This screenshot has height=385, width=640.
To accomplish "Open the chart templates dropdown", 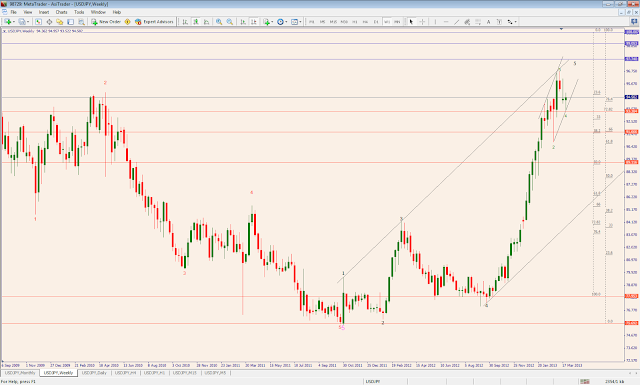I will pos(300,22).
